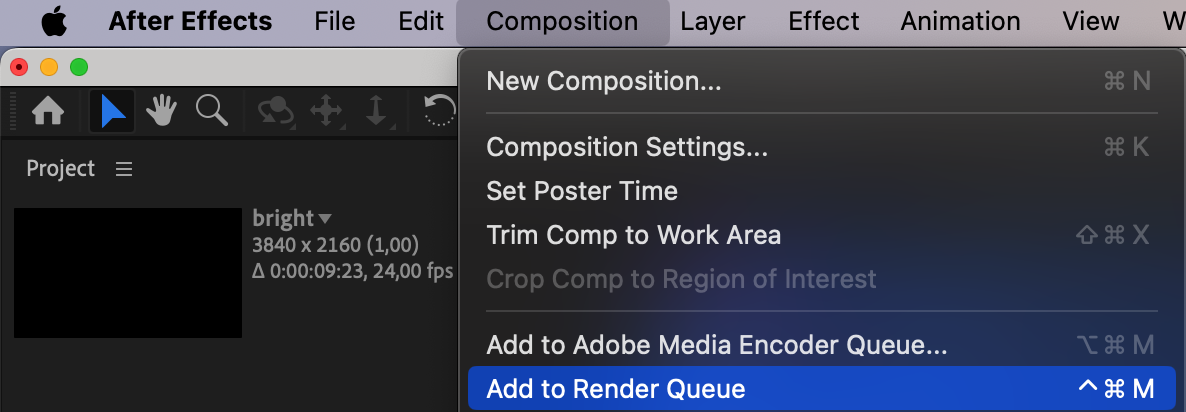Select the Zoom magnifier tool
Image resolution: width=1186 pixels, height=412 pixels.
click(212, 111)
